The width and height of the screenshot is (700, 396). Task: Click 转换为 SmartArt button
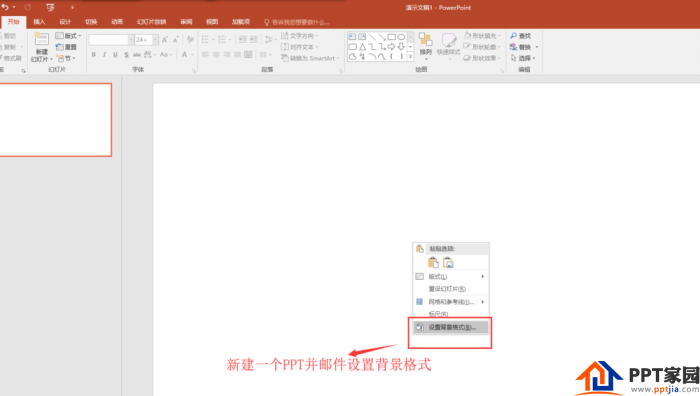click(310, 58)
